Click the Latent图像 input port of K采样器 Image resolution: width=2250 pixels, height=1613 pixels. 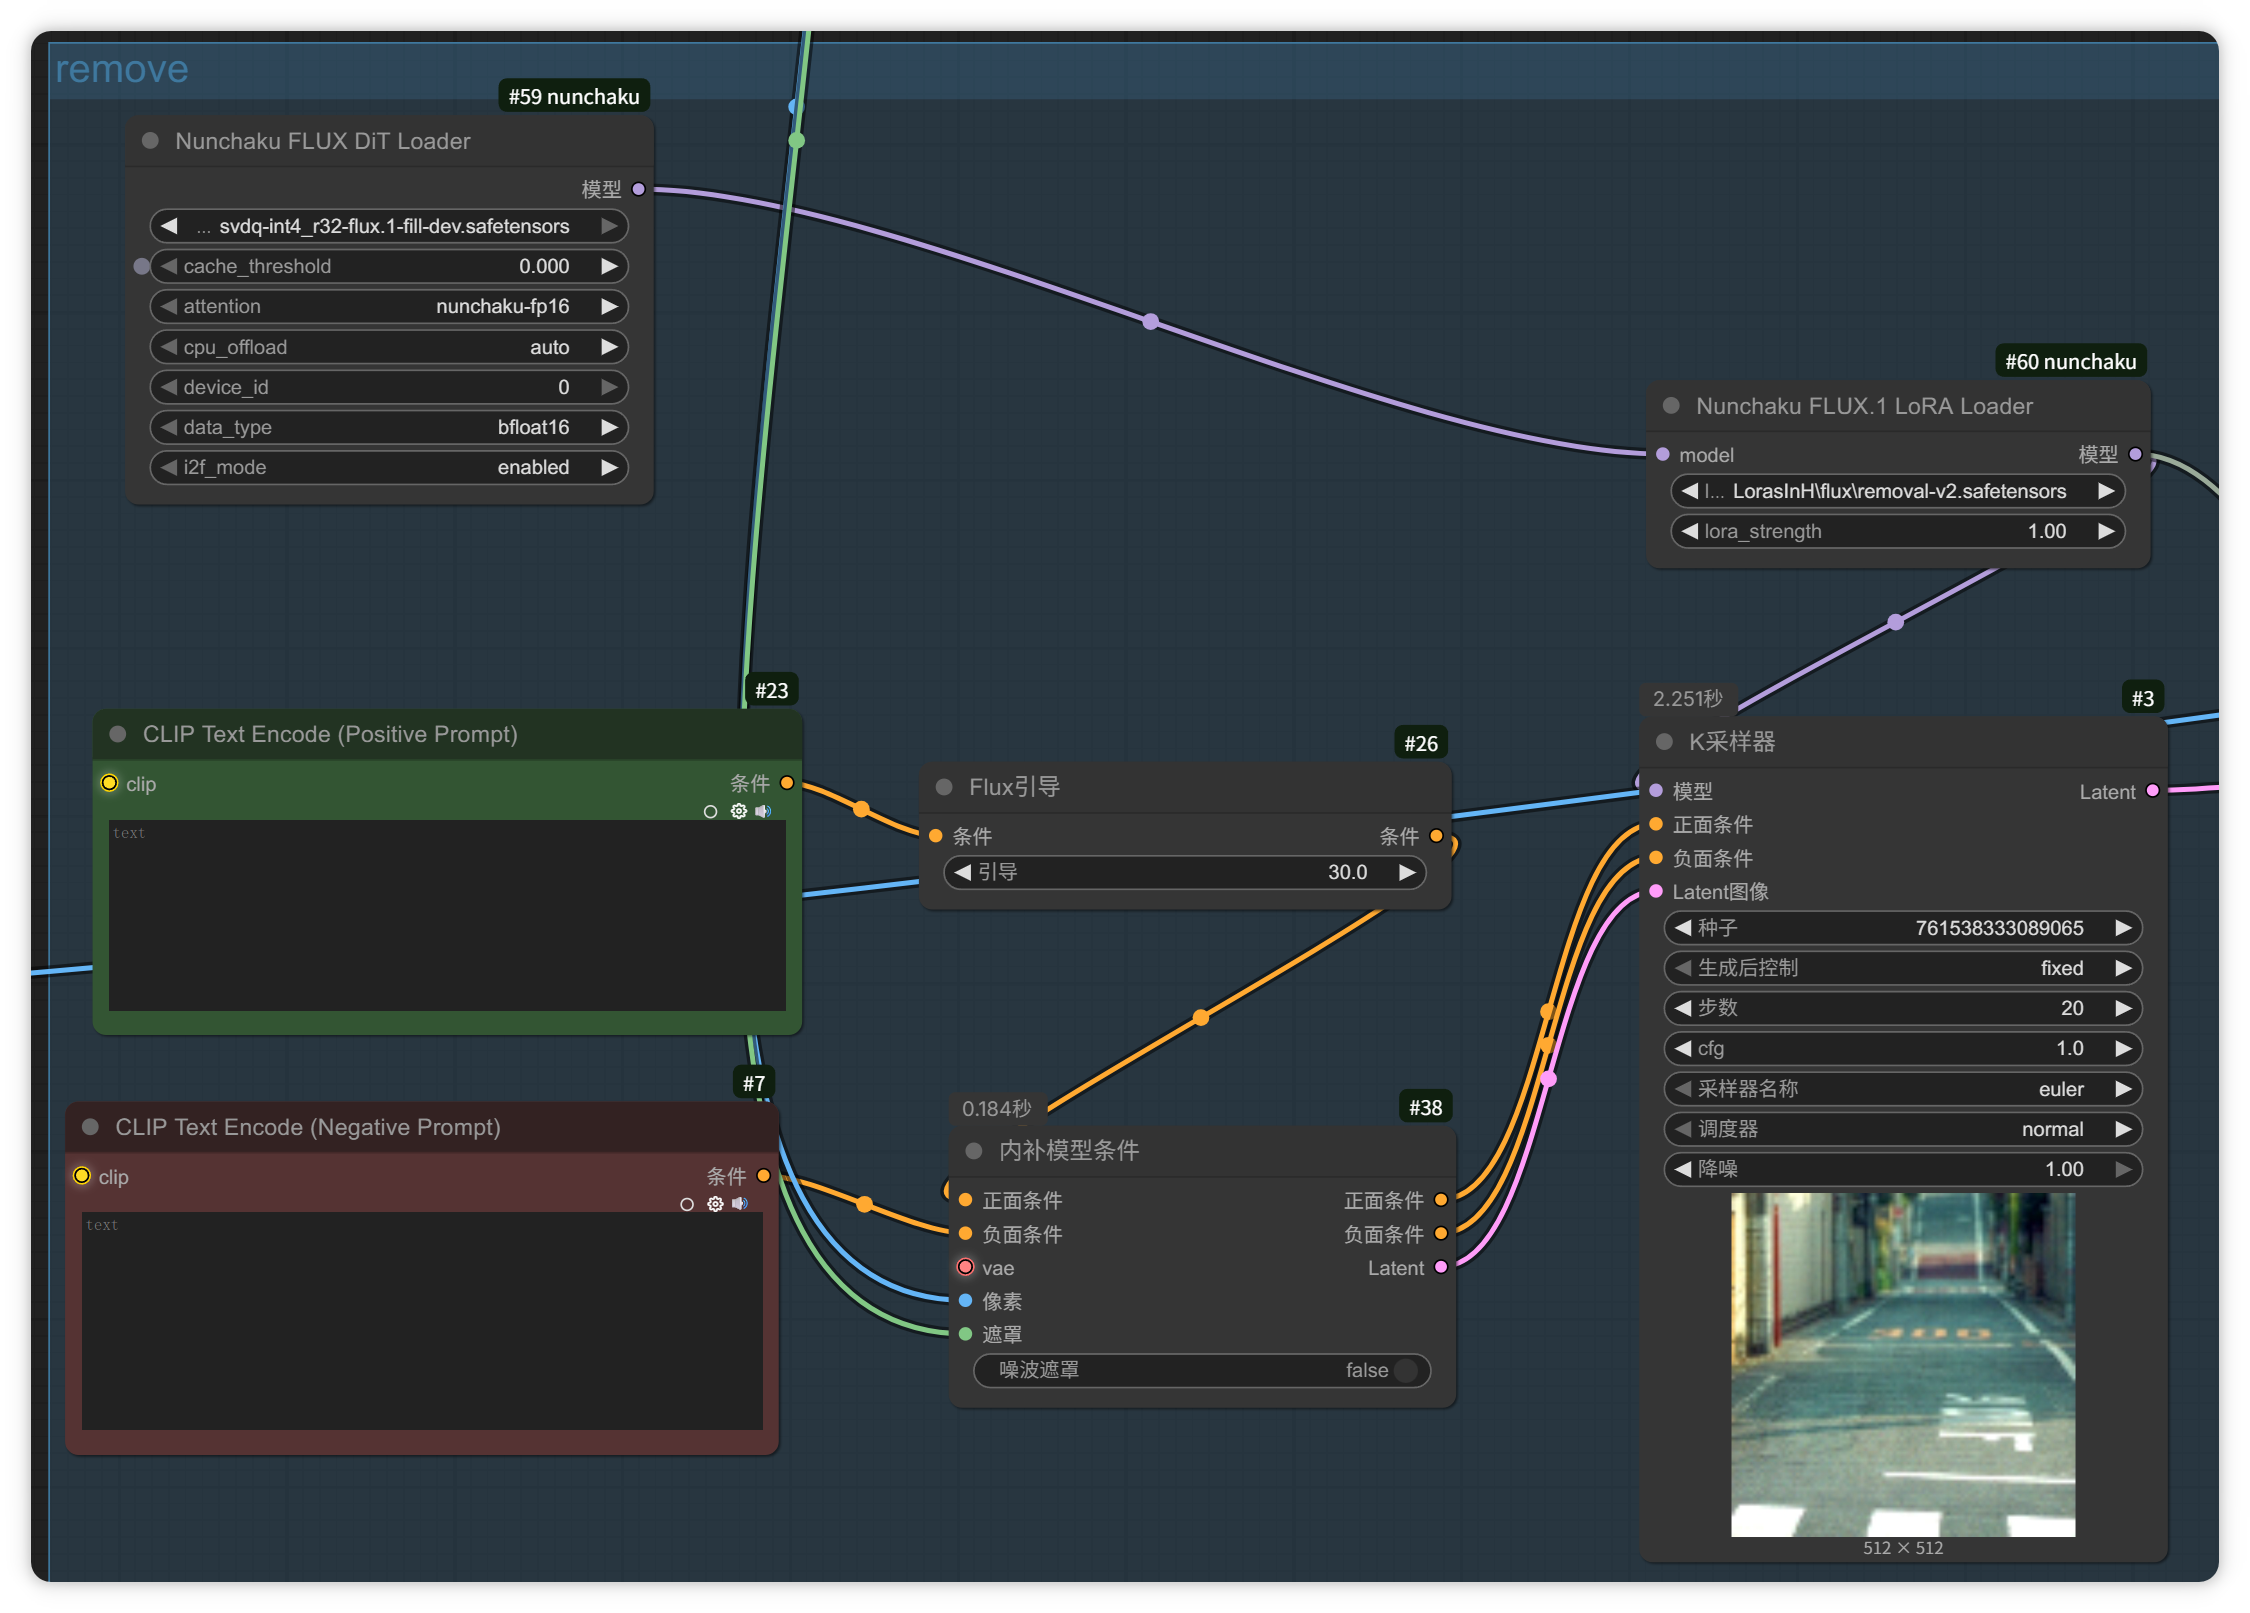pos(1656,891)
